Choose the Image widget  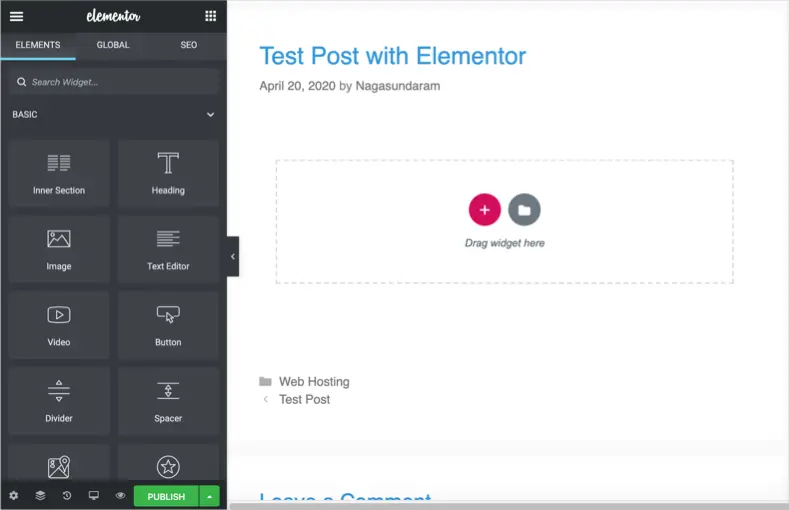coord(59,249)
